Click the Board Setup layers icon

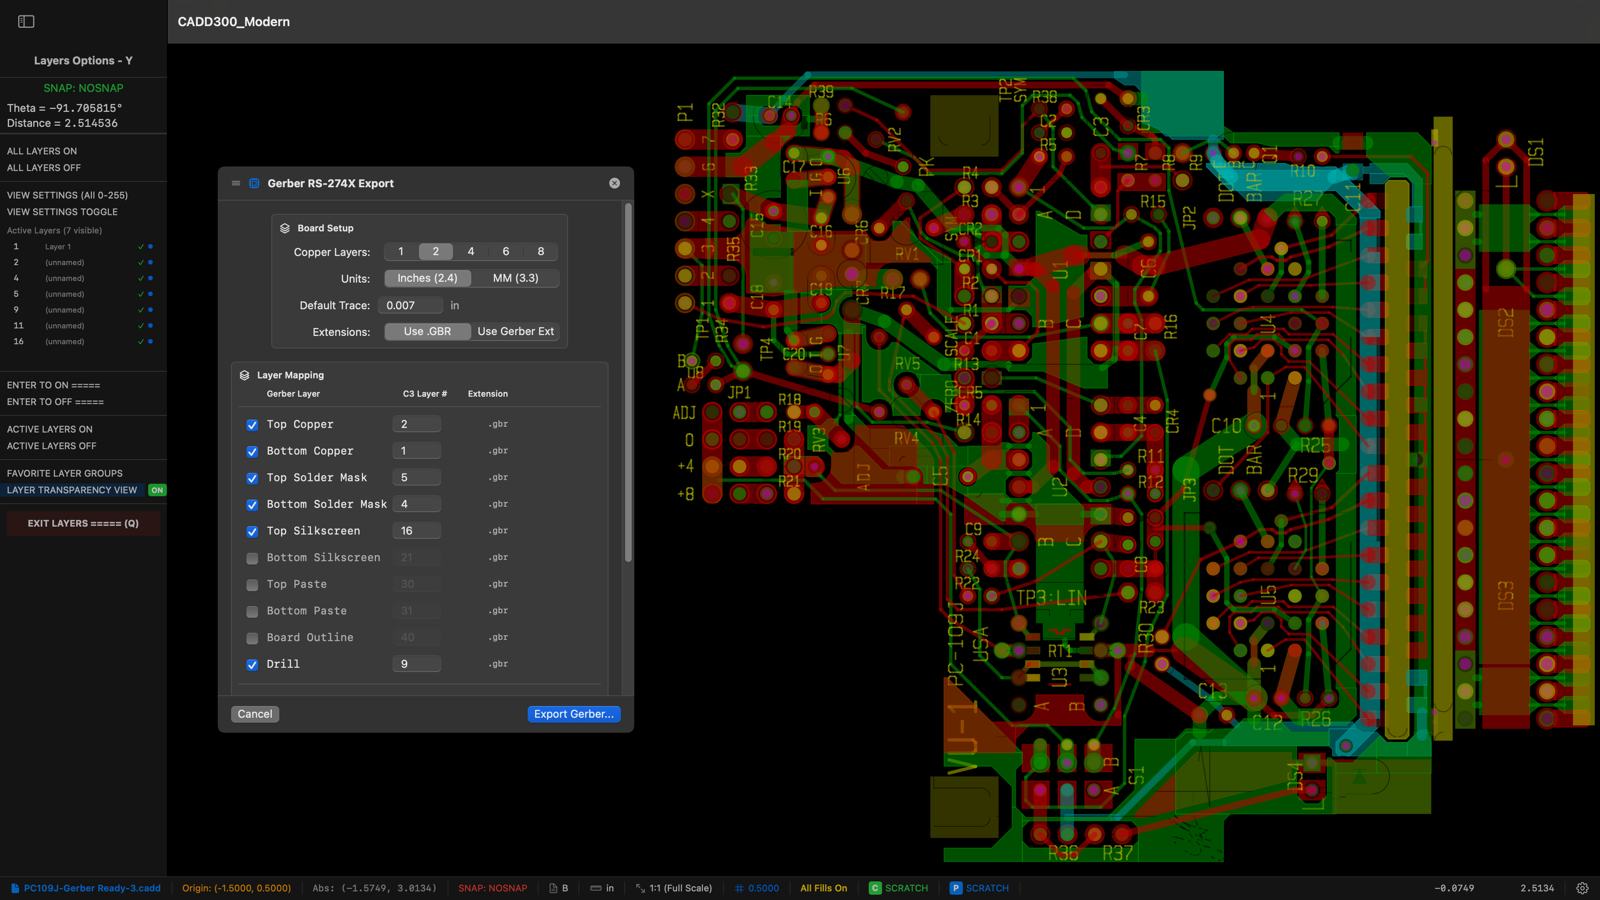point(285,228)
